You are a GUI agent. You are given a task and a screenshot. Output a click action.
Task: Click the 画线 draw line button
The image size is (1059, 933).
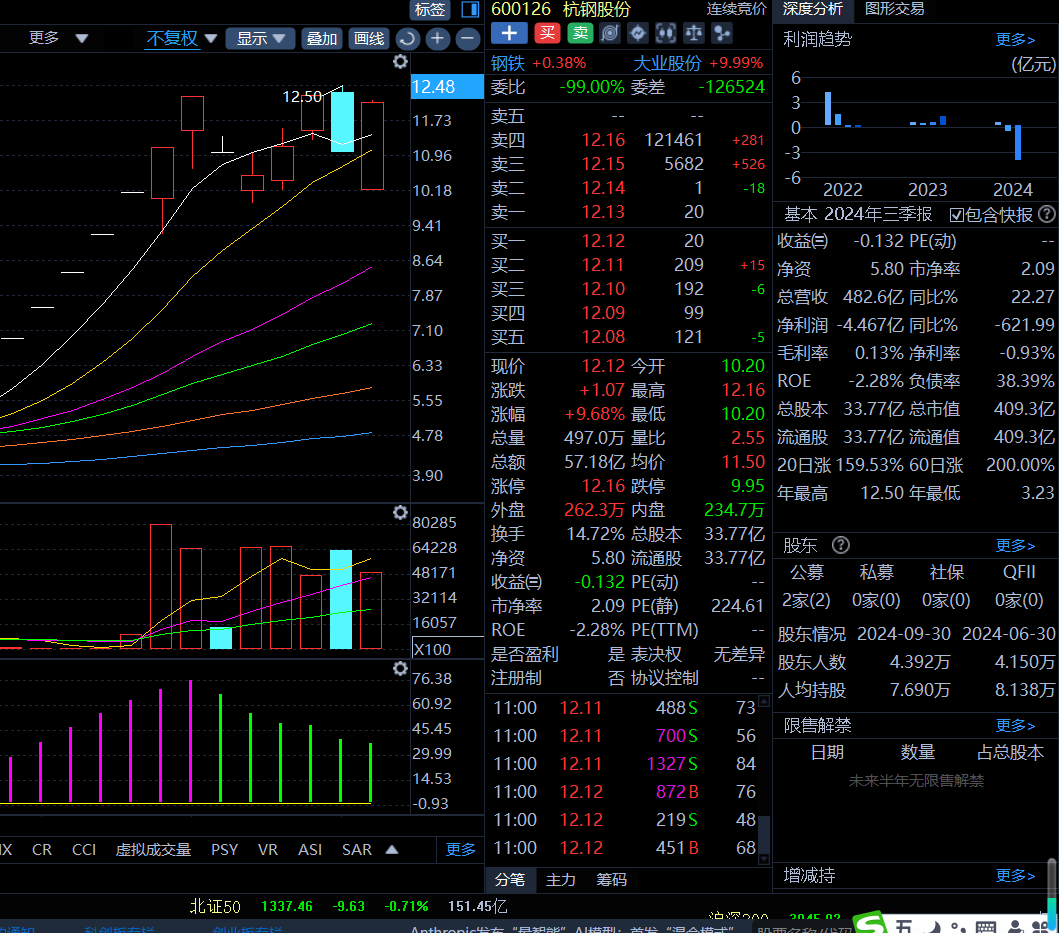click(x=369, y=39)
